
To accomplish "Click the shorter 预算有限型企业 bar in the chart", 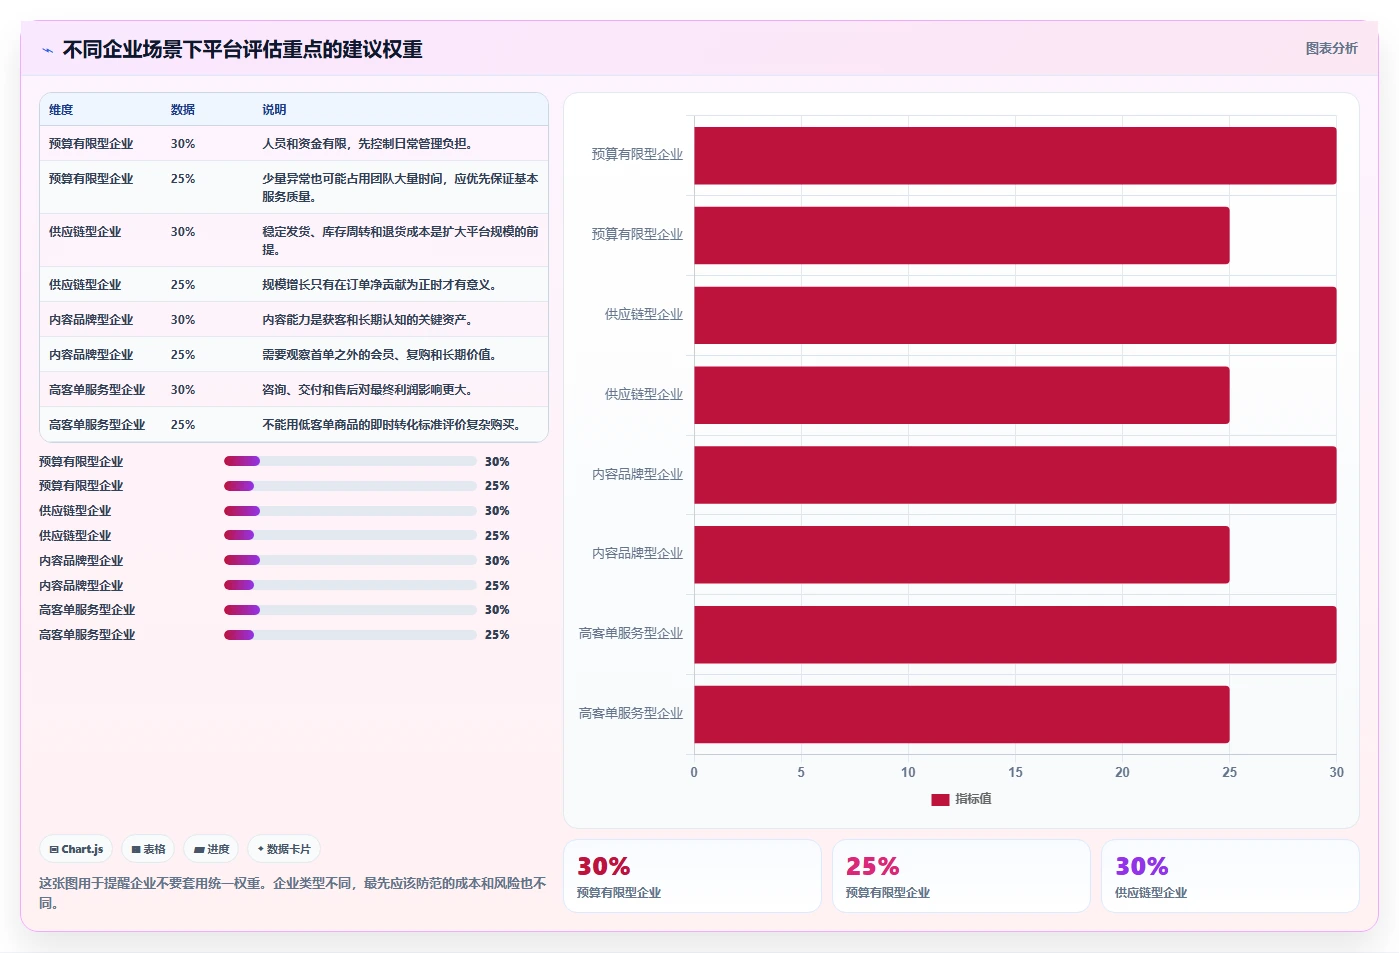I will (x=961, y=235).
